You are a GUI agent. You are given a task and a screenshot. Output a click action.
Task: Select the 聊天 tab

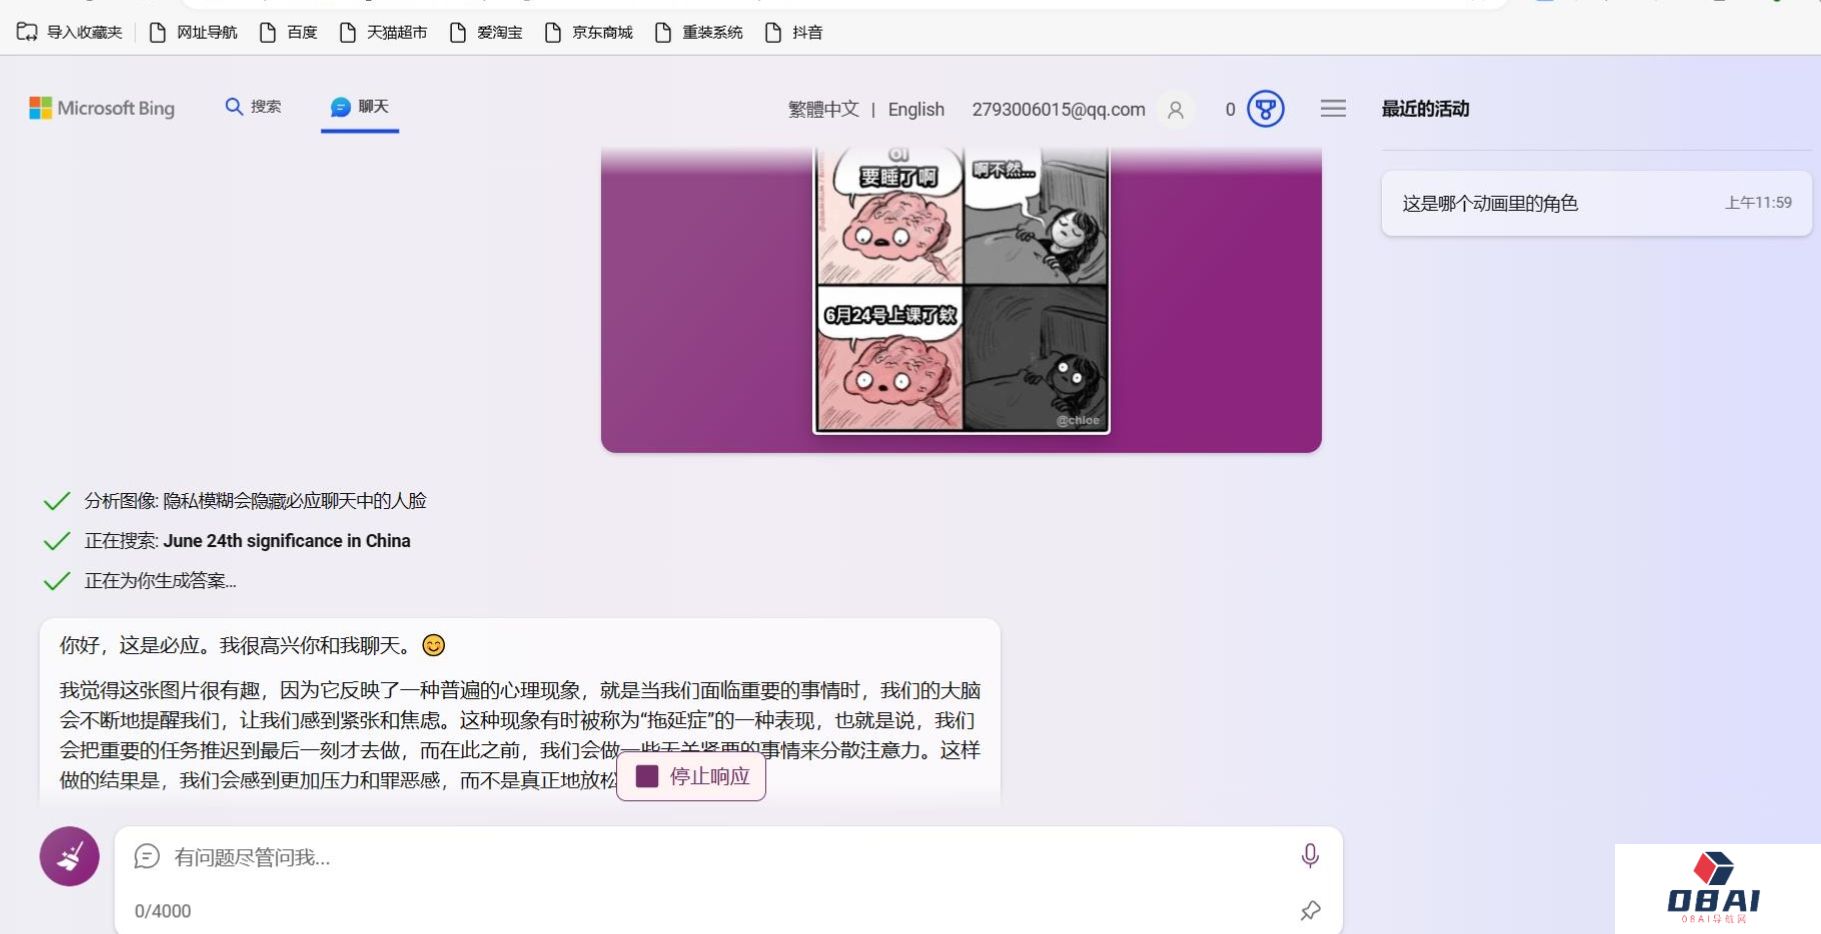pos(360,107)
